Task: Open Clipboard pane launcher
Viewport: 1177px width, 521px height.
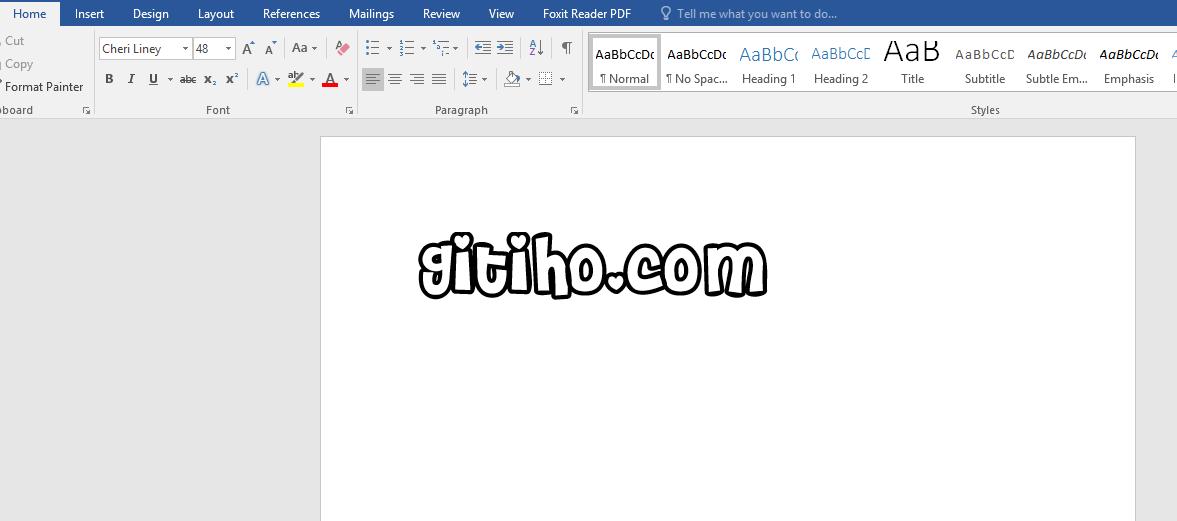Action: (x=86, y=110)
